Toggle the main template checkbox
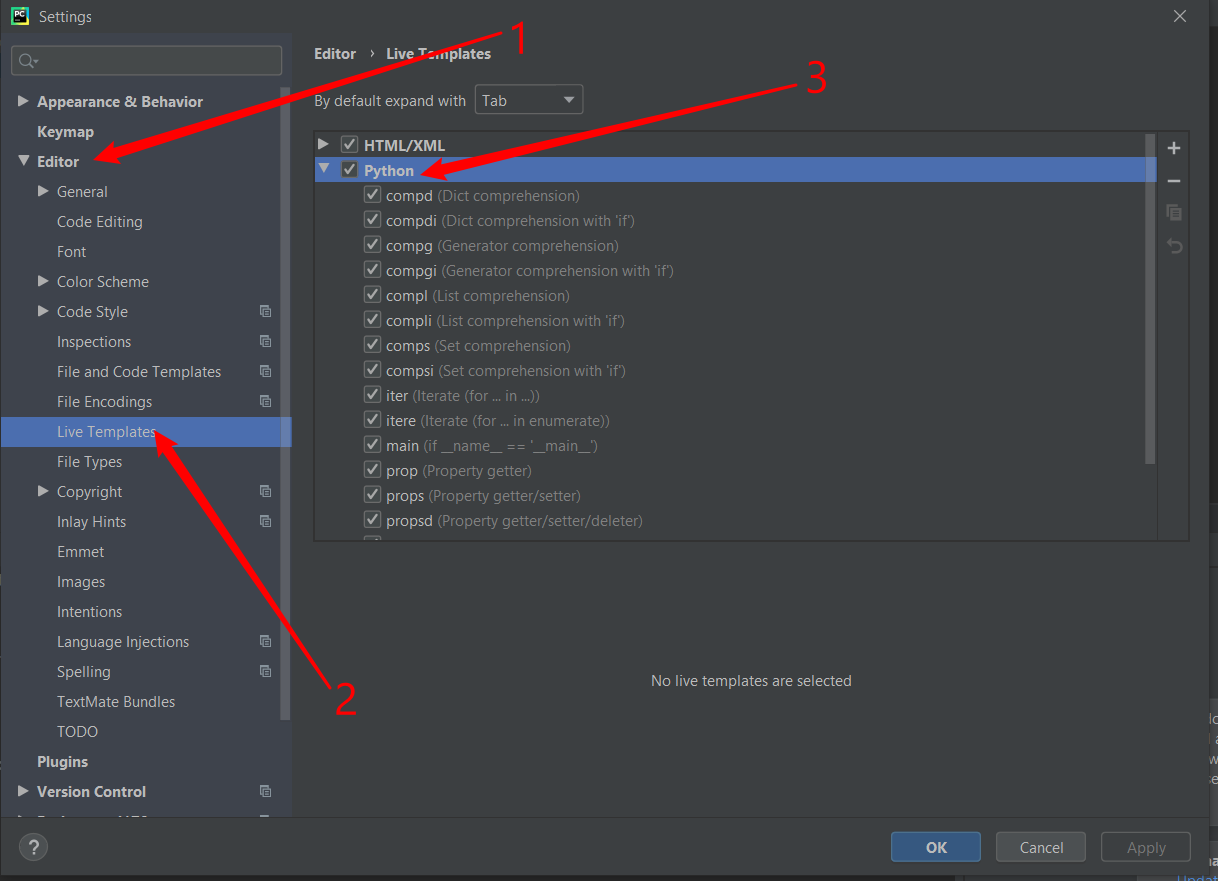Viewport: 1218px width, 881px height. tap(372, 446)
